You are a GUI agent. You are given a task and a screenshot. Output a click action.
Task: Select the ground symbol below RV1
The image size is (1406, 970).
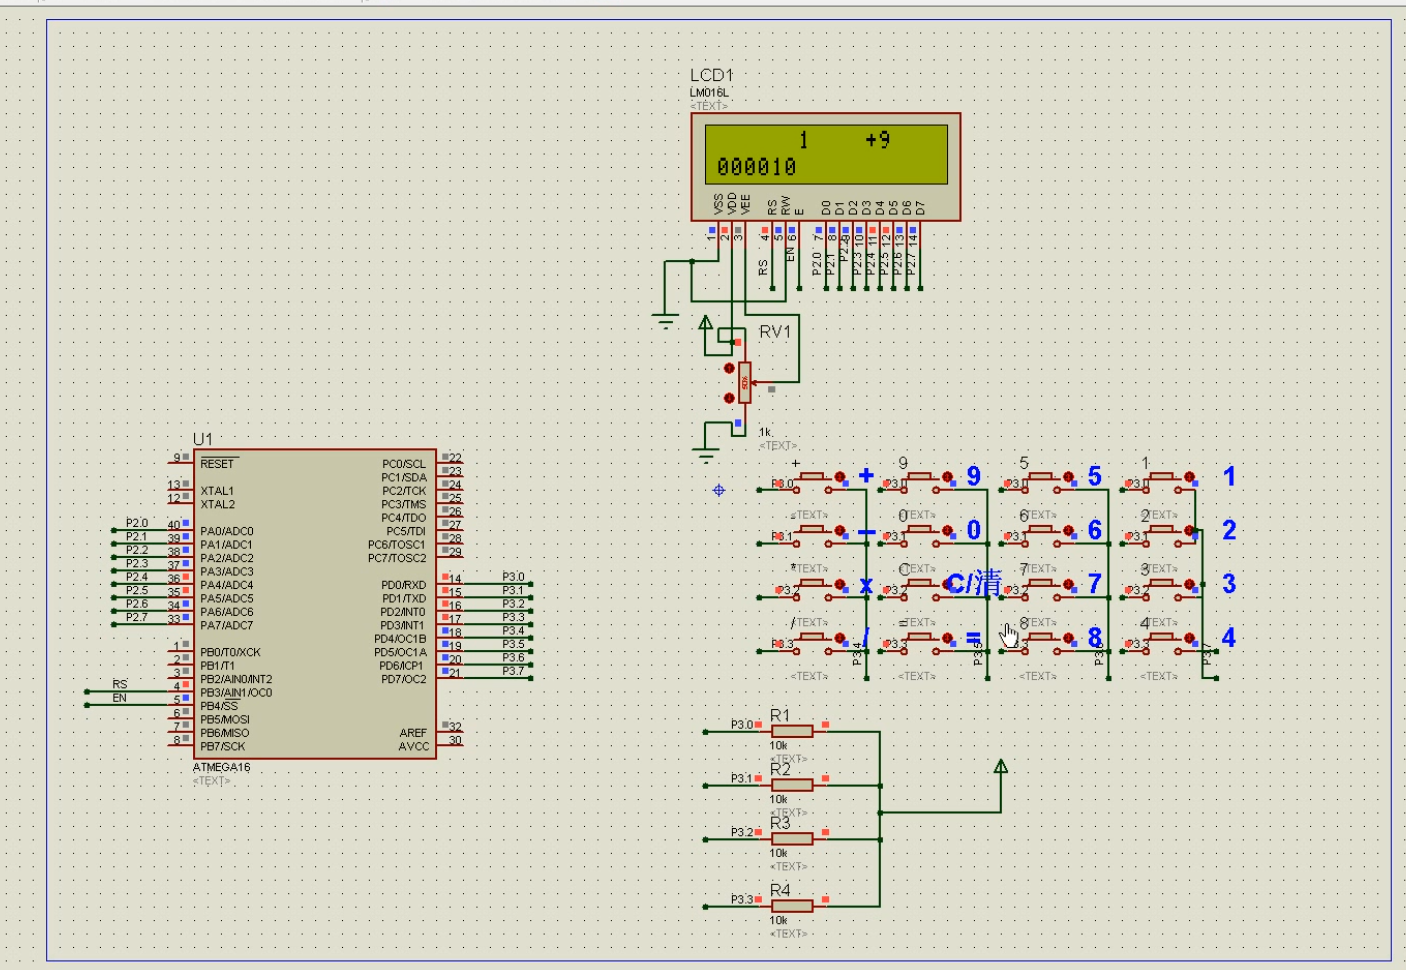pos(706,456)
